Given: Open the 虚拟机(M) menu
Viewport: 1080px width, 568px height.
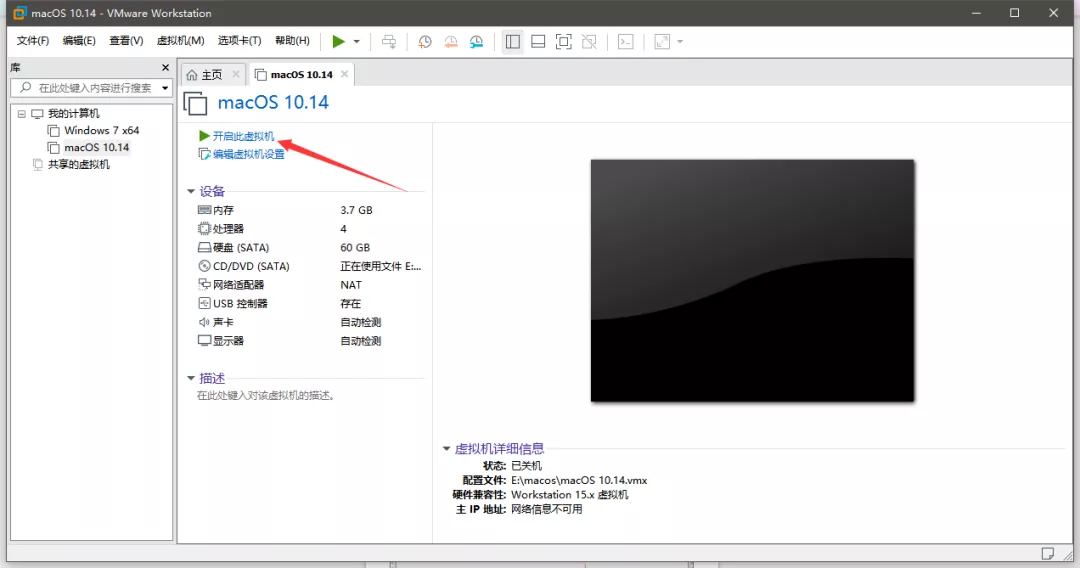Looking at the screenshot, I should [180, 41].
